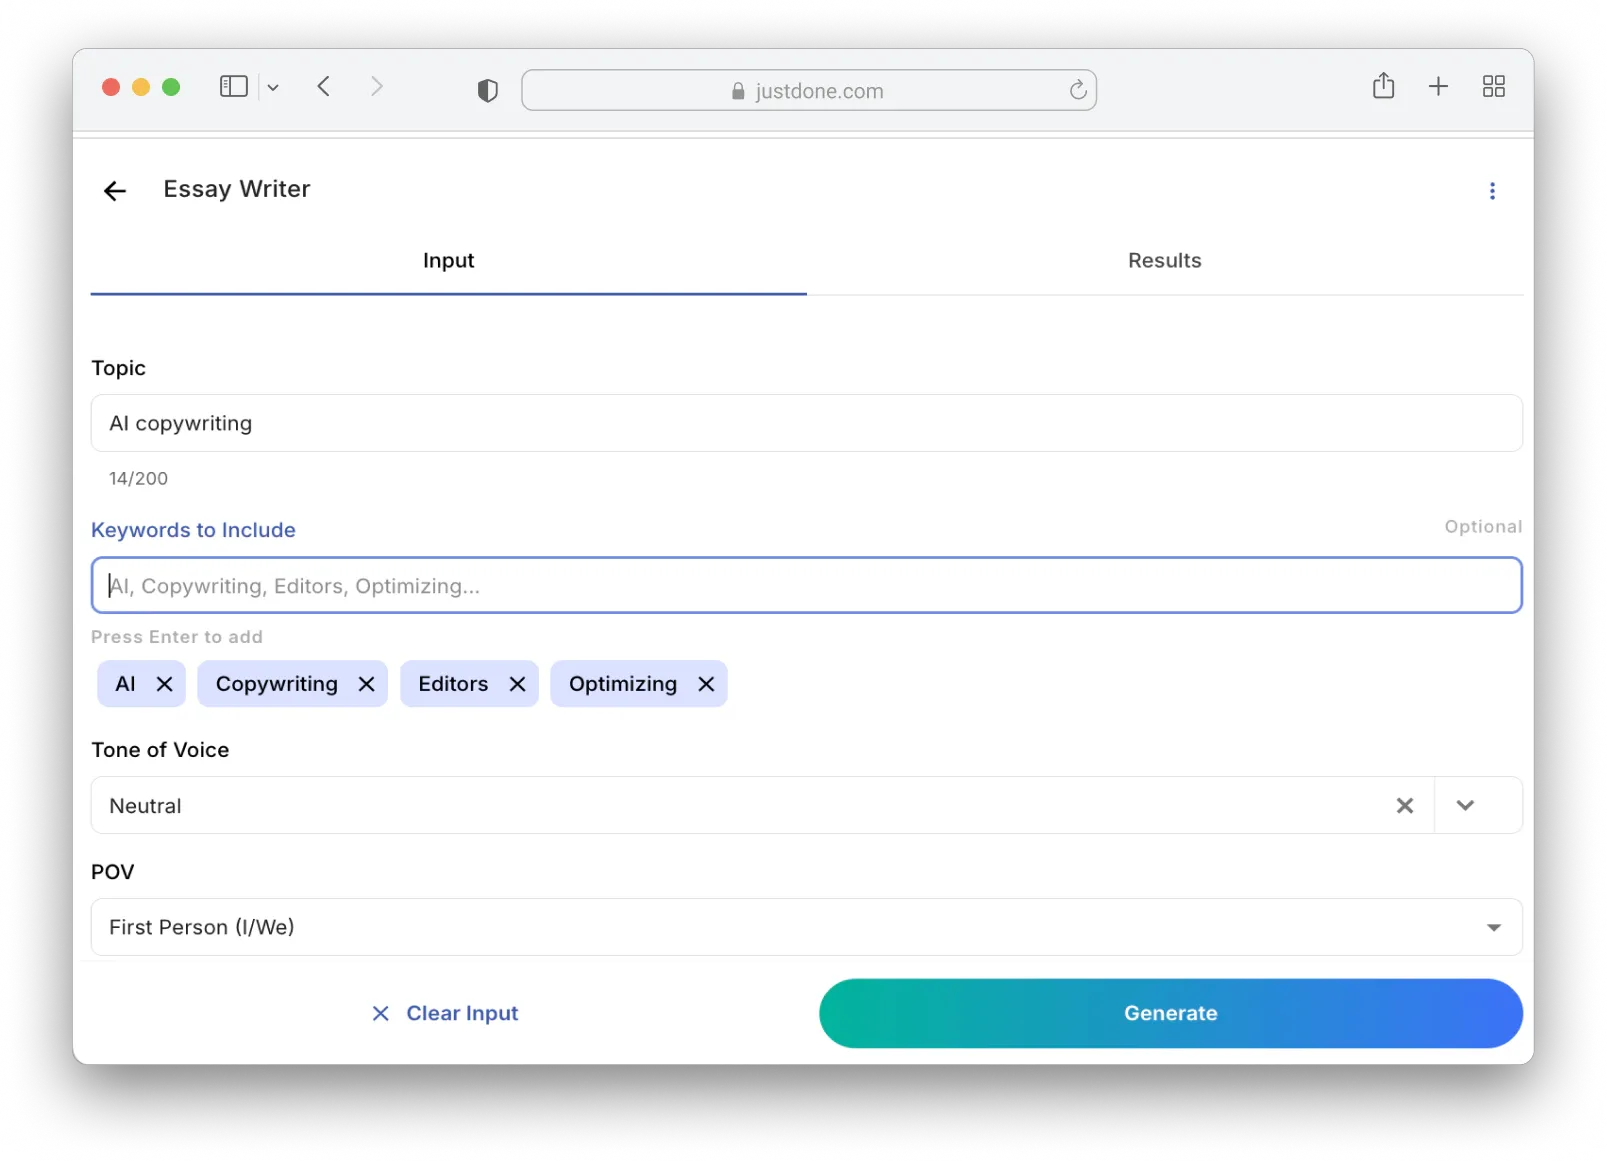
Task: Remove the Copywriting keyword tag
Action: click(x=366, y=684)
